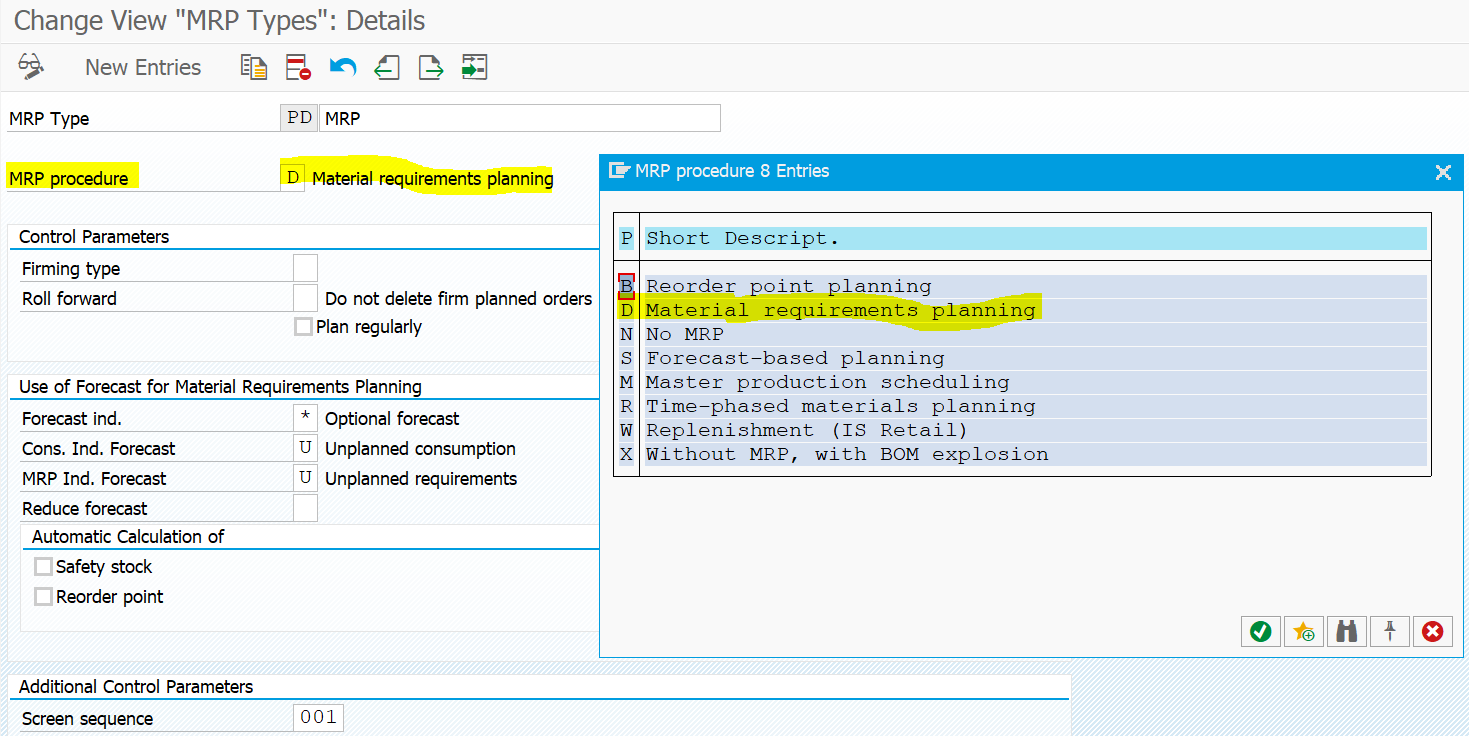Tick the Reorder point checkbox
1469x736 pixels.
[x=43, y=597]
